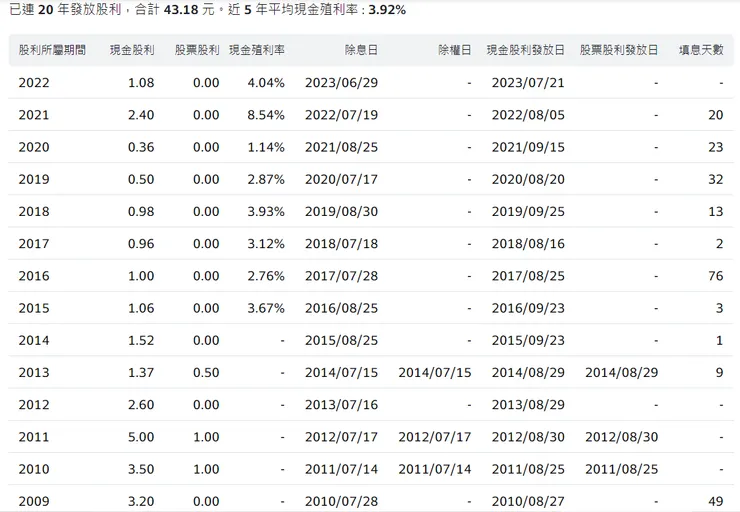Screen dimensions: 740x512
Task: Select the 2014 period row label
Action: click(x=34, y=340)
